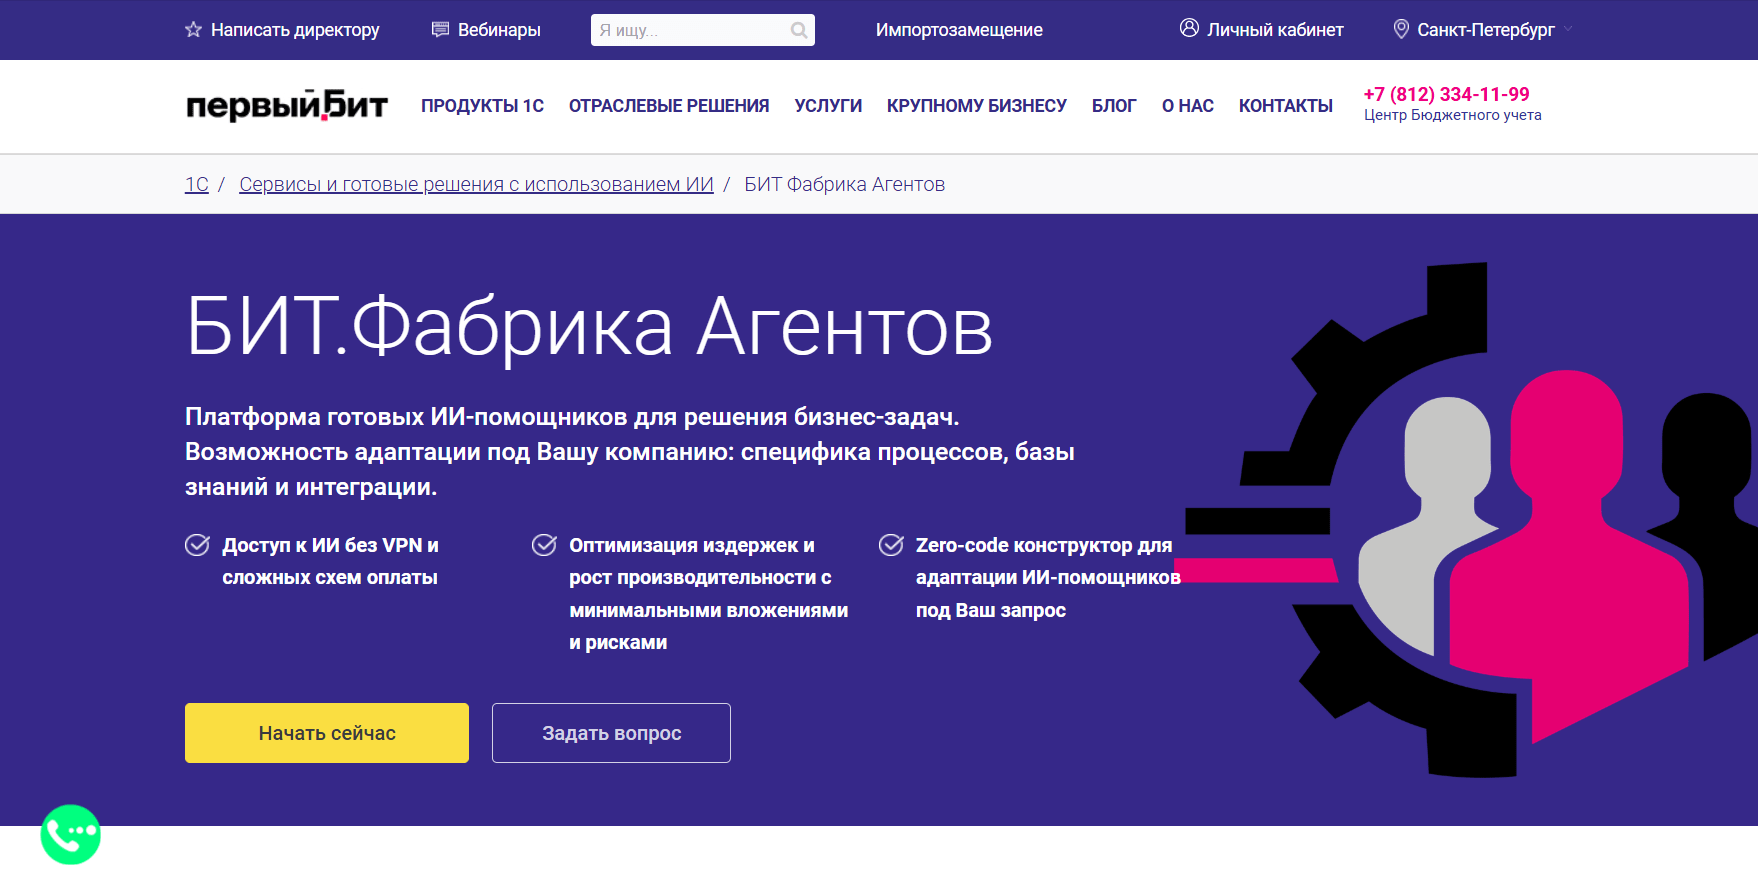The image size is (1758, 885).
Task: Open the Импортозамещение link
Action: point(959,30)
